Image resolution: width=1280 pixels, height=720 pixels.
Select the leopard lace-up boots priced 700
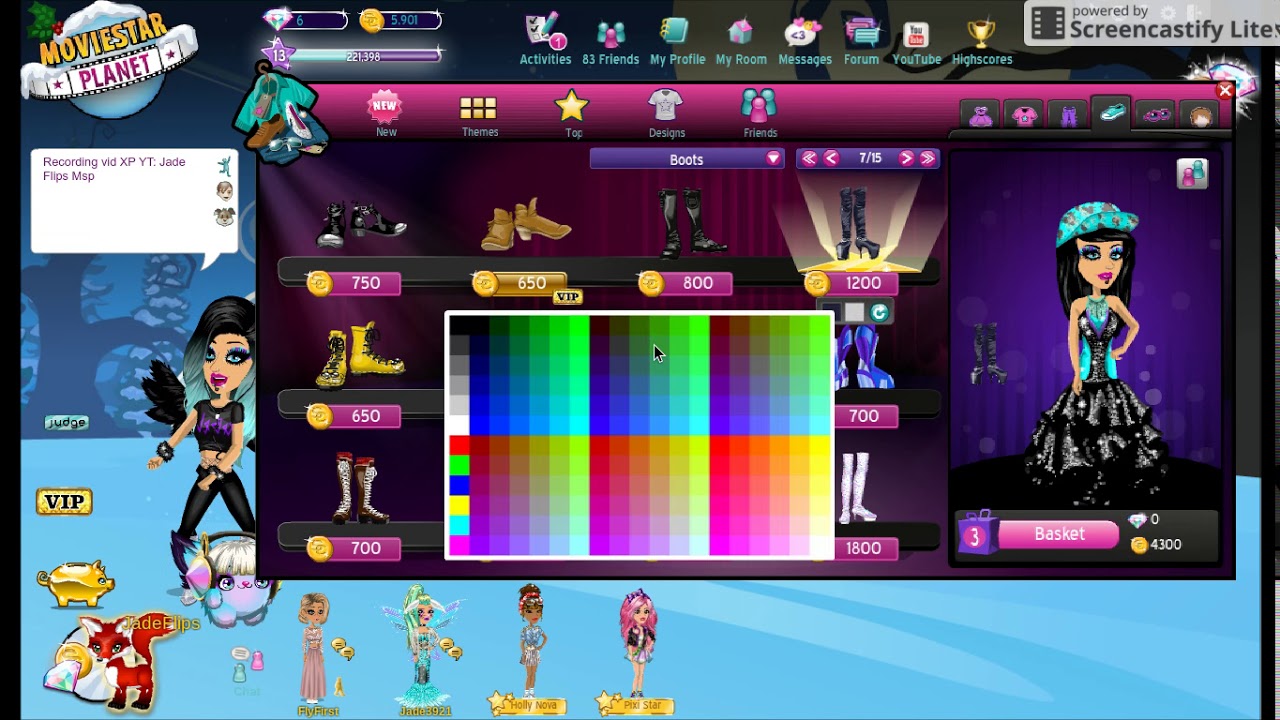[x=360, y=490]
